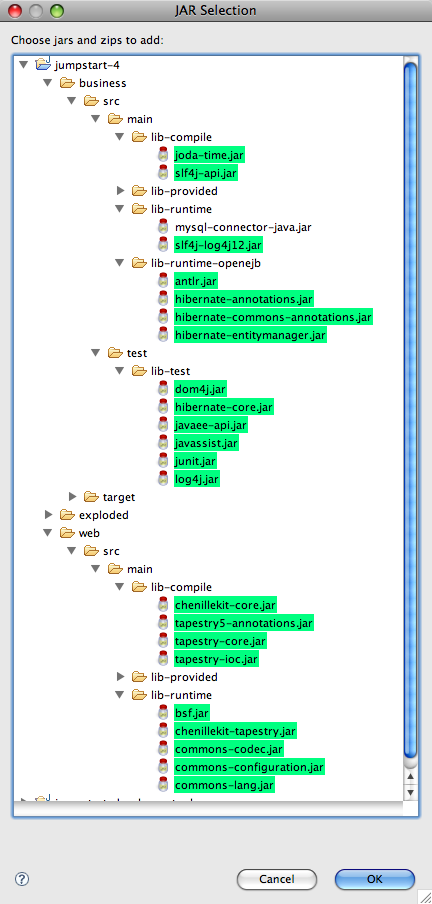Click the jar icon beside tapestry-ioc.jar
This screenshot has width=432, height=904.
[x=163, y=658]
